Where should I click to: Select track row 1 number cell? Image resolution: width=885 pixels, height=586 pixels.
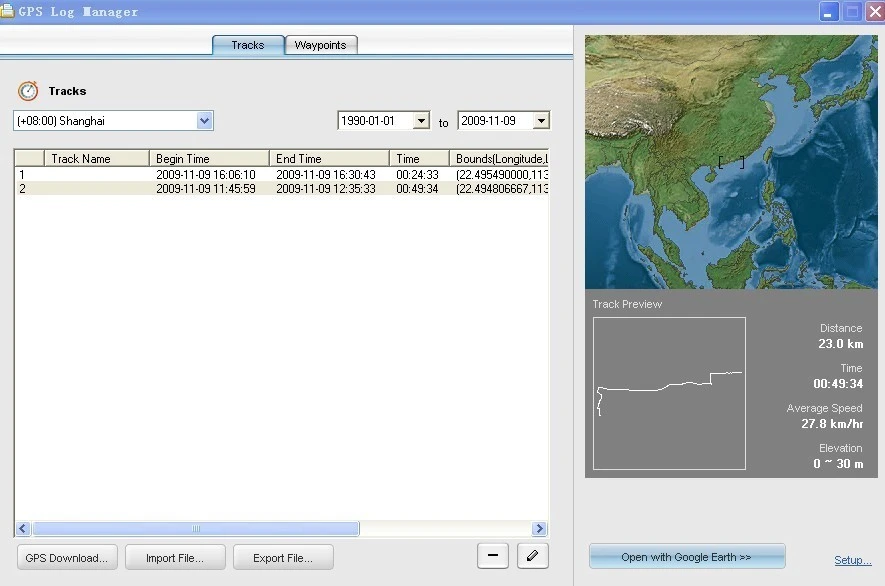tap(29, 174)
